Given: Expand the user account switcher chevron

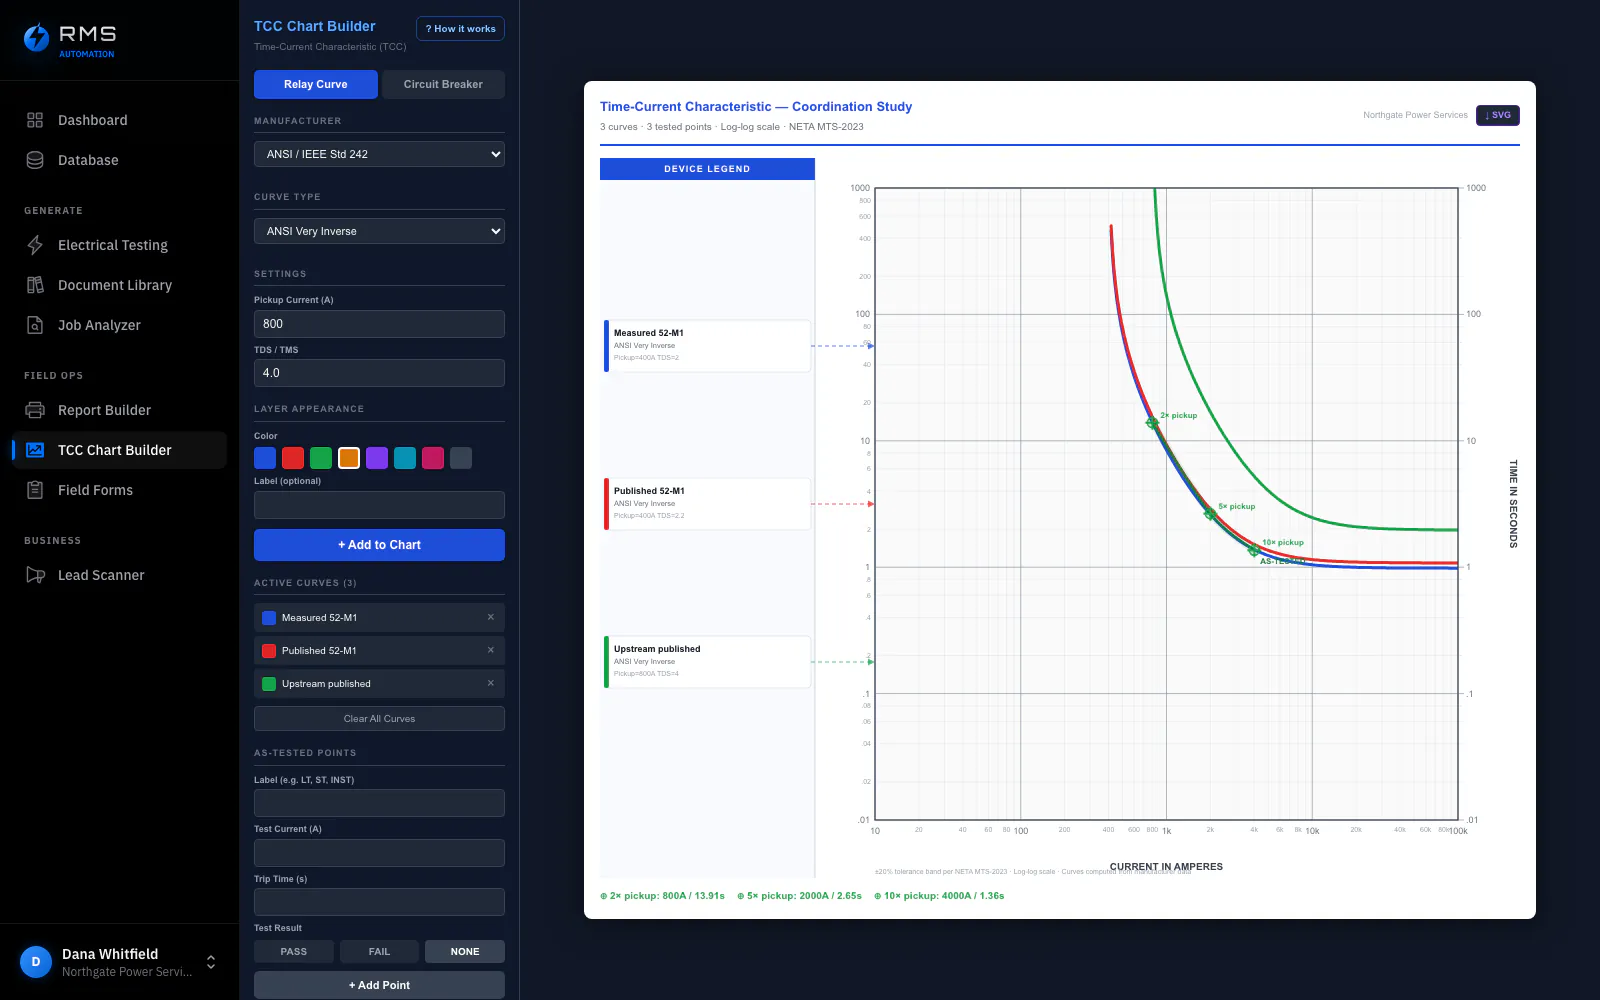Looking at the screenshot, I should click(211, 962).
